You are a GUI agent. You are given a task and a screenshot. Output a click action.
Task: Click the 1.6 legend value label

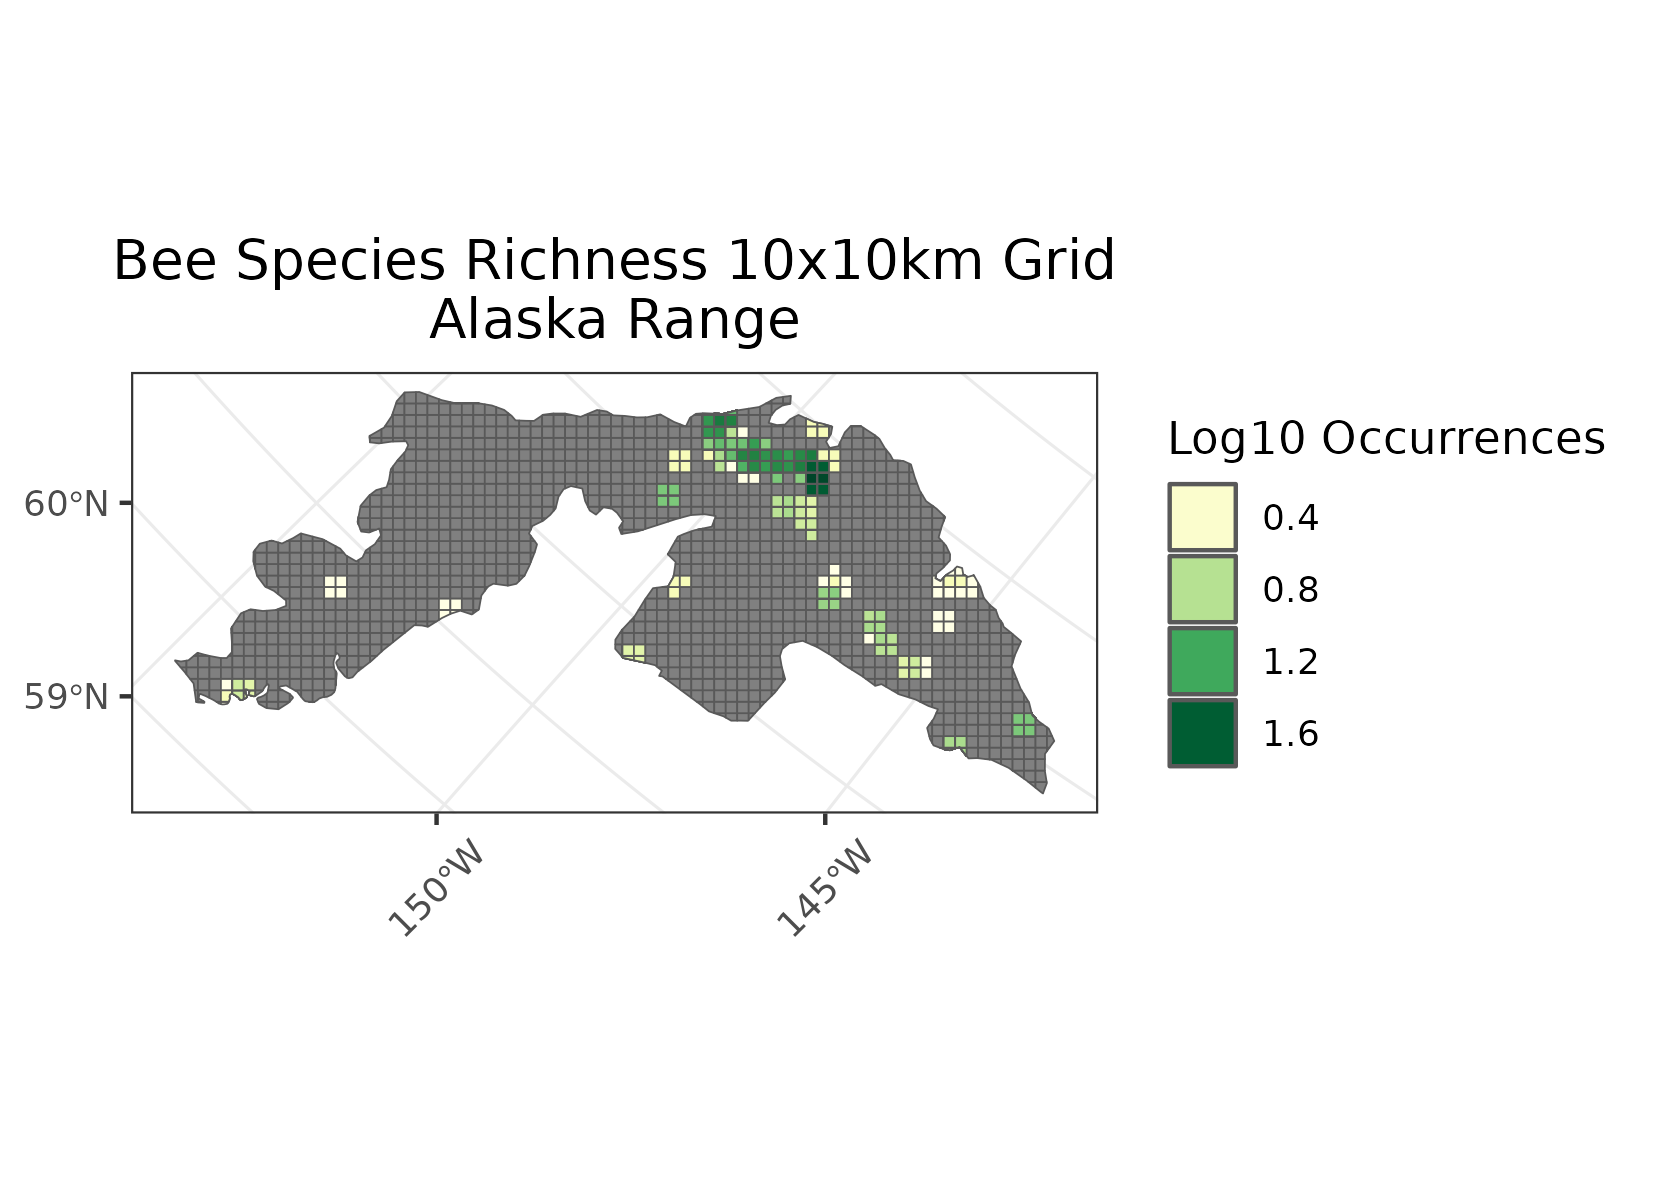click(x=1290, y=734)
